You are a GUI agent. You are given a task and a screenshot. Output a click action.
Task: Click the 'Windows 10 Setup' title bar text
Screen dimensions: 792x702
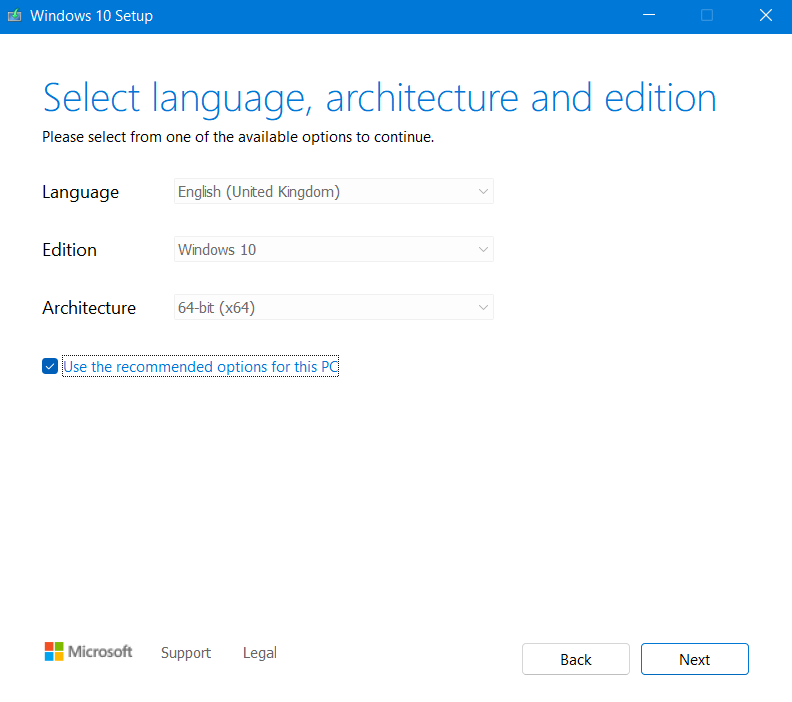91,16
